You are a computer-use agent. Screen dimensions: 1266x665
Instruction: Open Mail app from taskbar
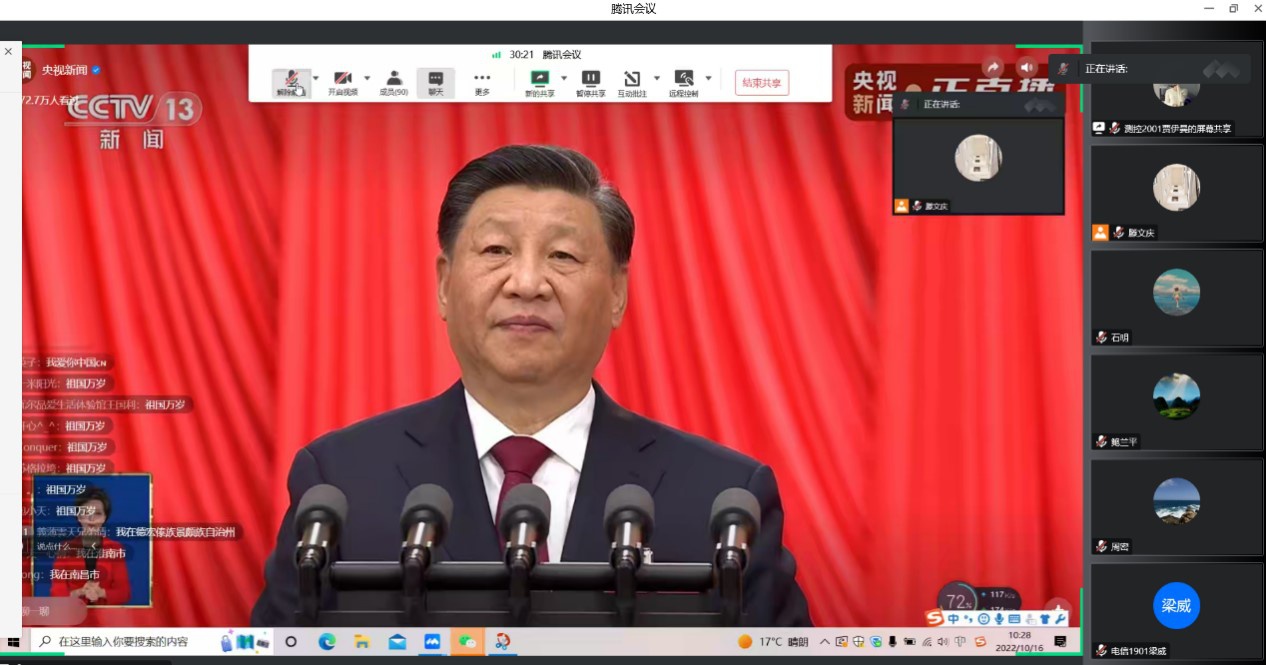pyautogui.click(x=397, y=641)
